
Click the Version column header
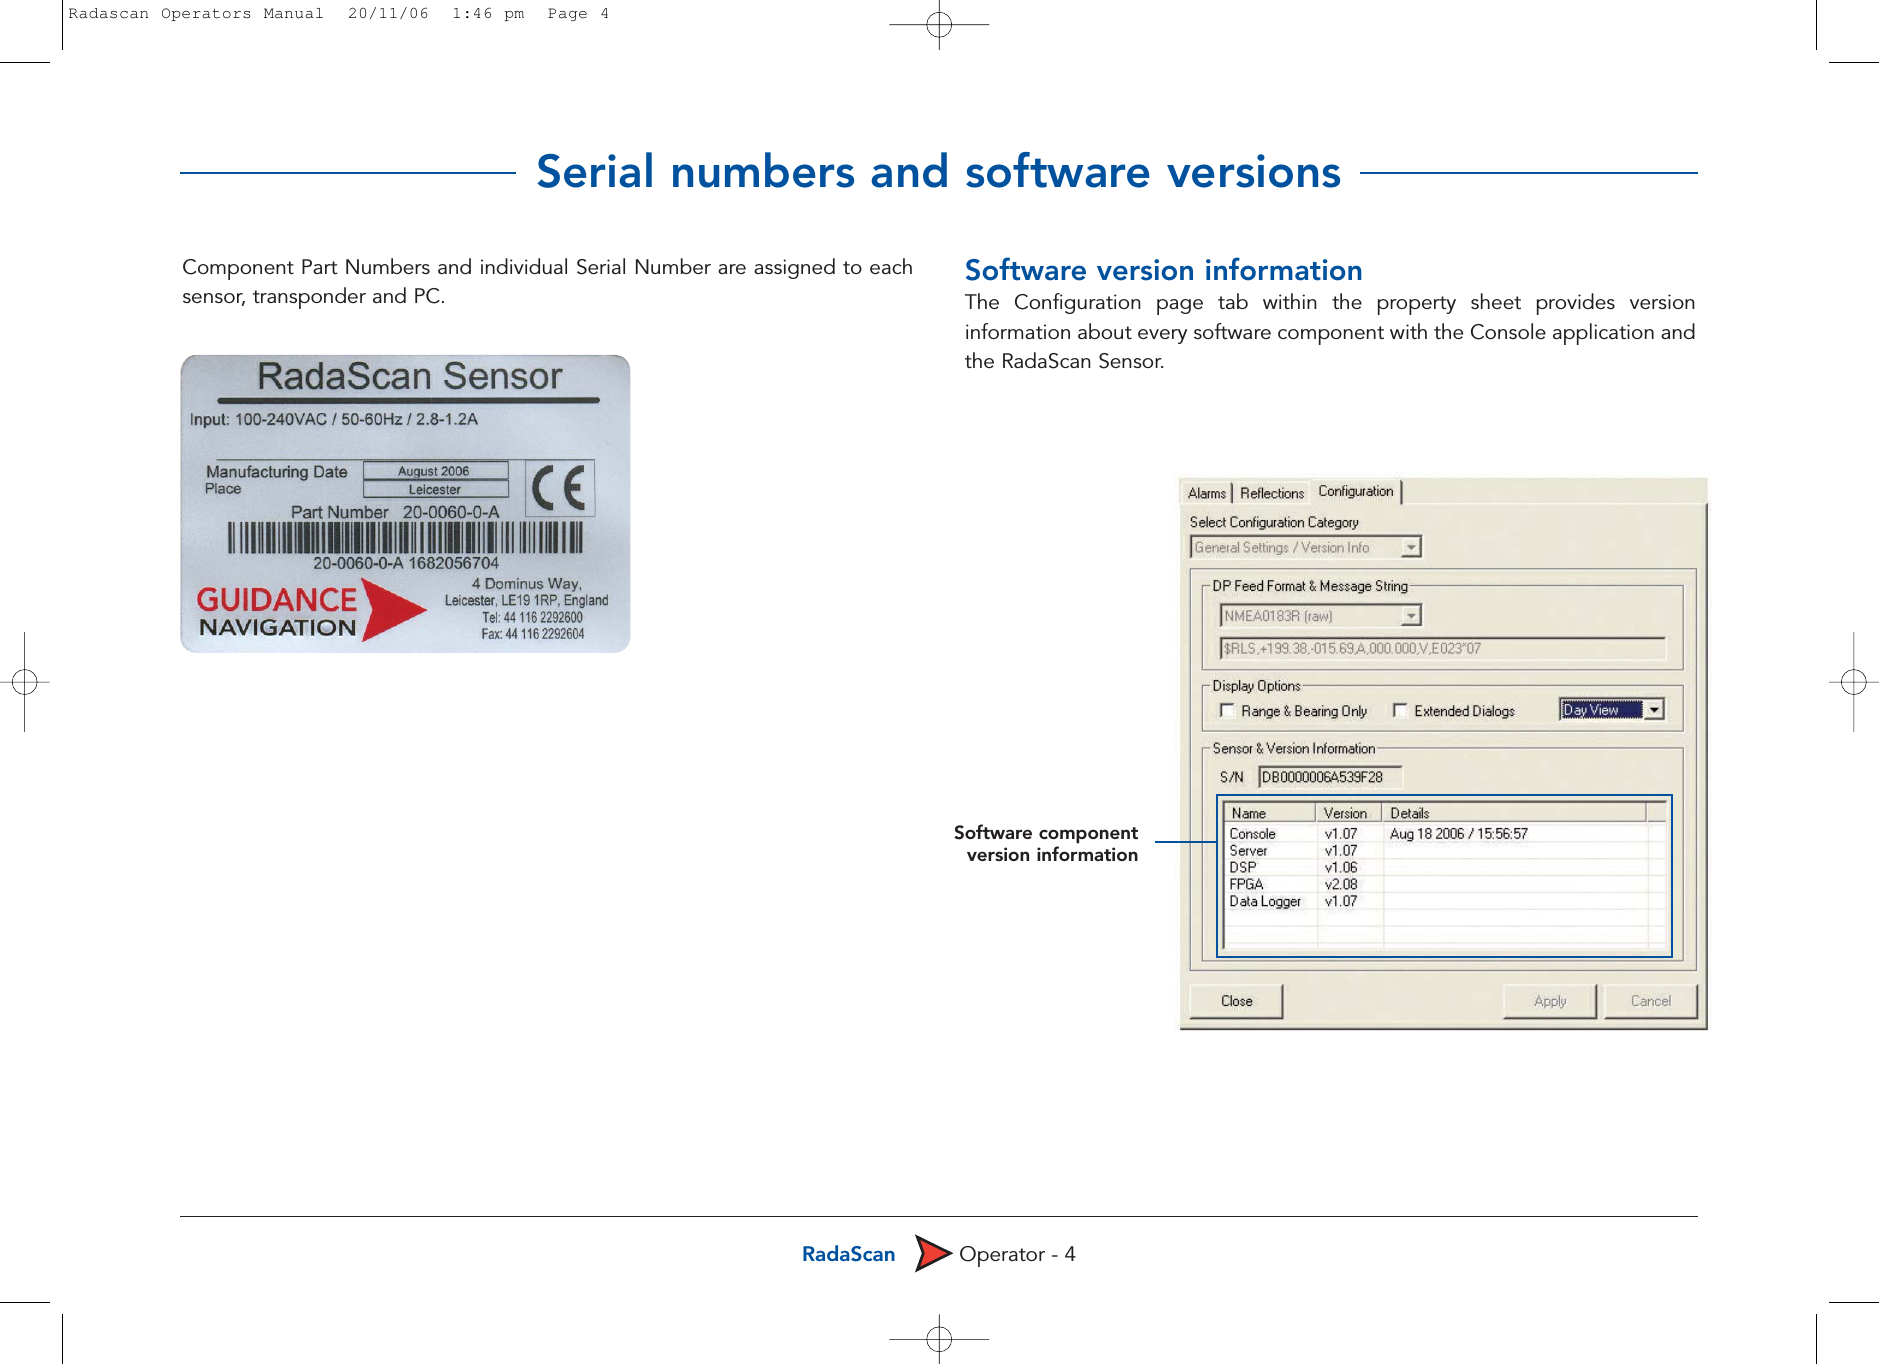[1349, 813]
